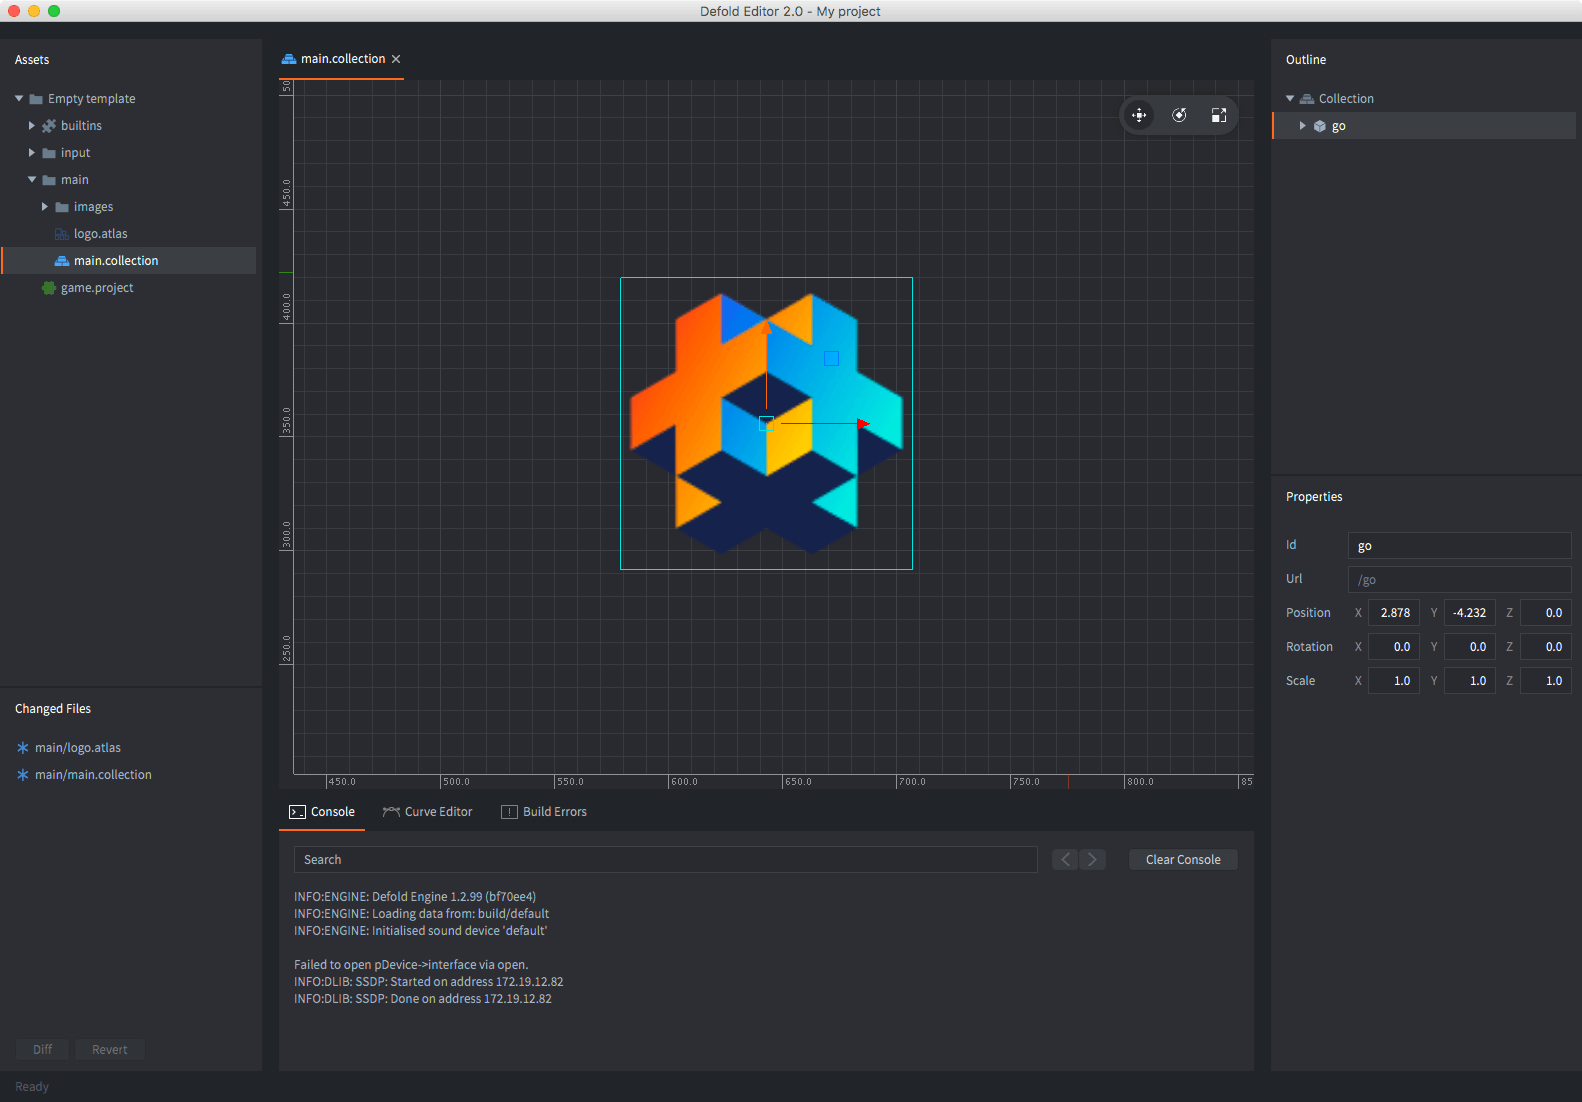Expand the go node in Outline
Viewport: 1582px width, 1102px height.
[x=1302, y=126]
